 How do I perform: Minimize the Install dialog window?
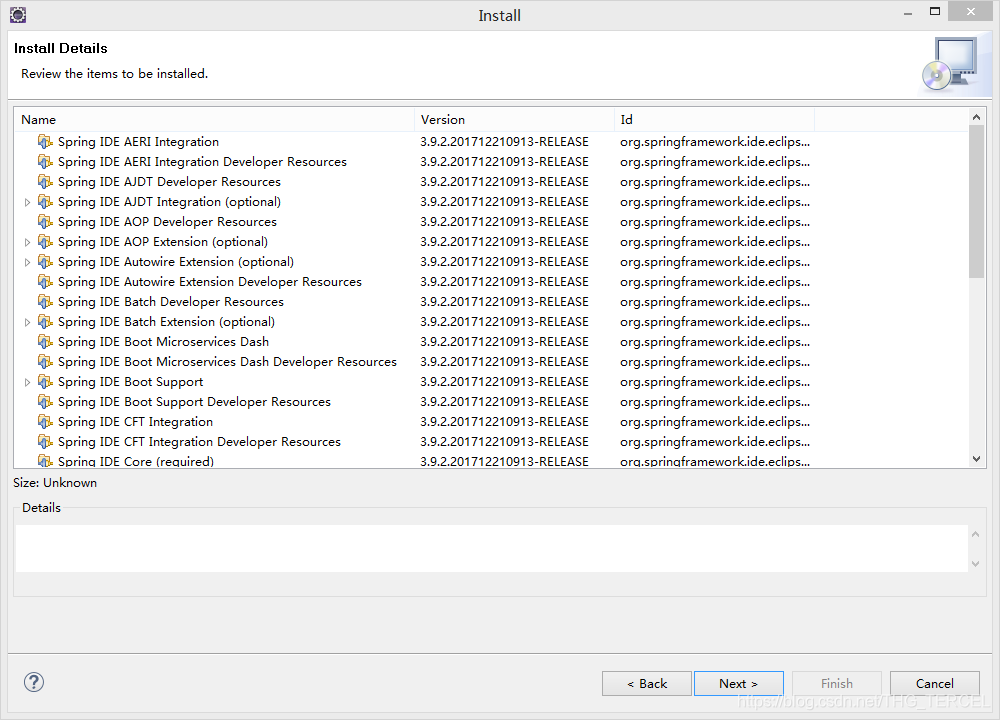[x=908, y=13]
